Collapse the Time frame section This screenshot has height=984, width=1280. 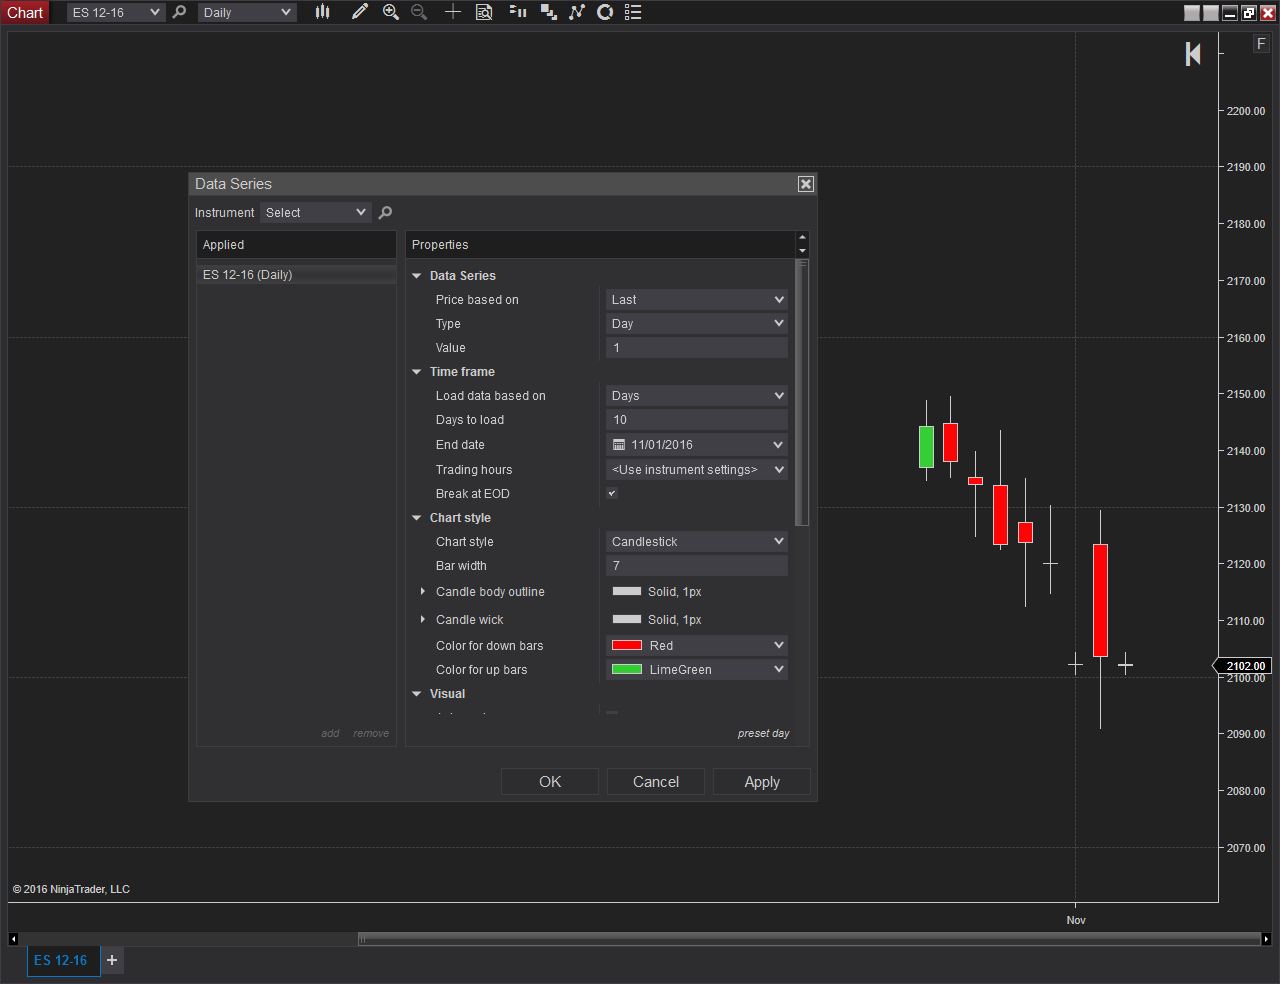(x=417, y=372)
